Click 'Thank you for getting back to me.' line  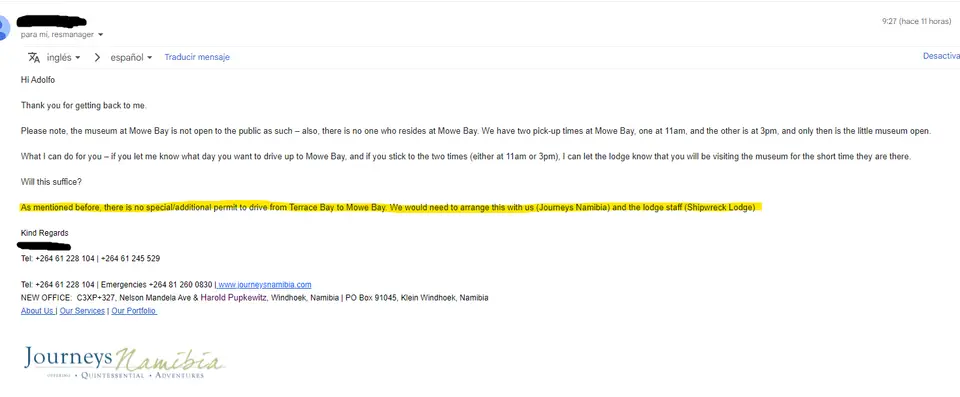(84, 105)
